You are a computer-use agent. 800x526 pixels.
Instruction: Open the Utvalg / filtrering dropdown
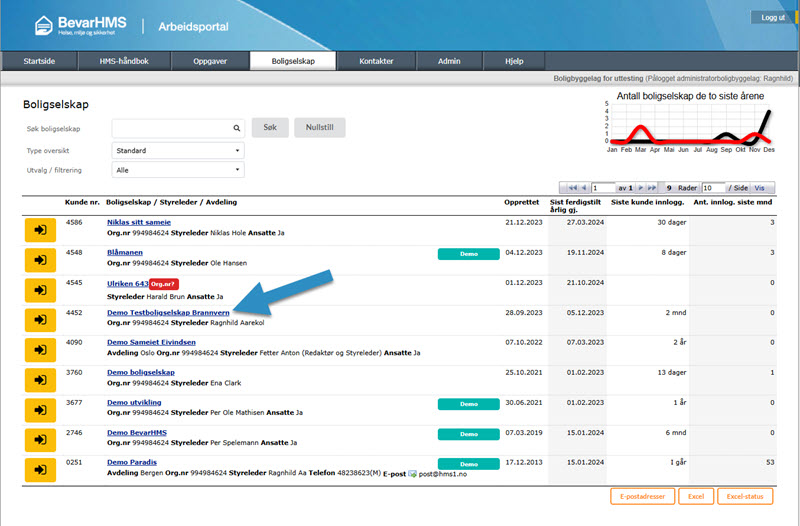coord(177,170)
